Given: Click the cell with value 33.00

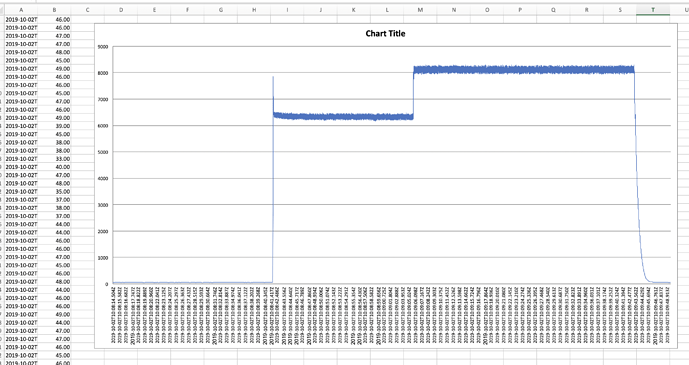Looking at the screenshot, I should (54, 159).
